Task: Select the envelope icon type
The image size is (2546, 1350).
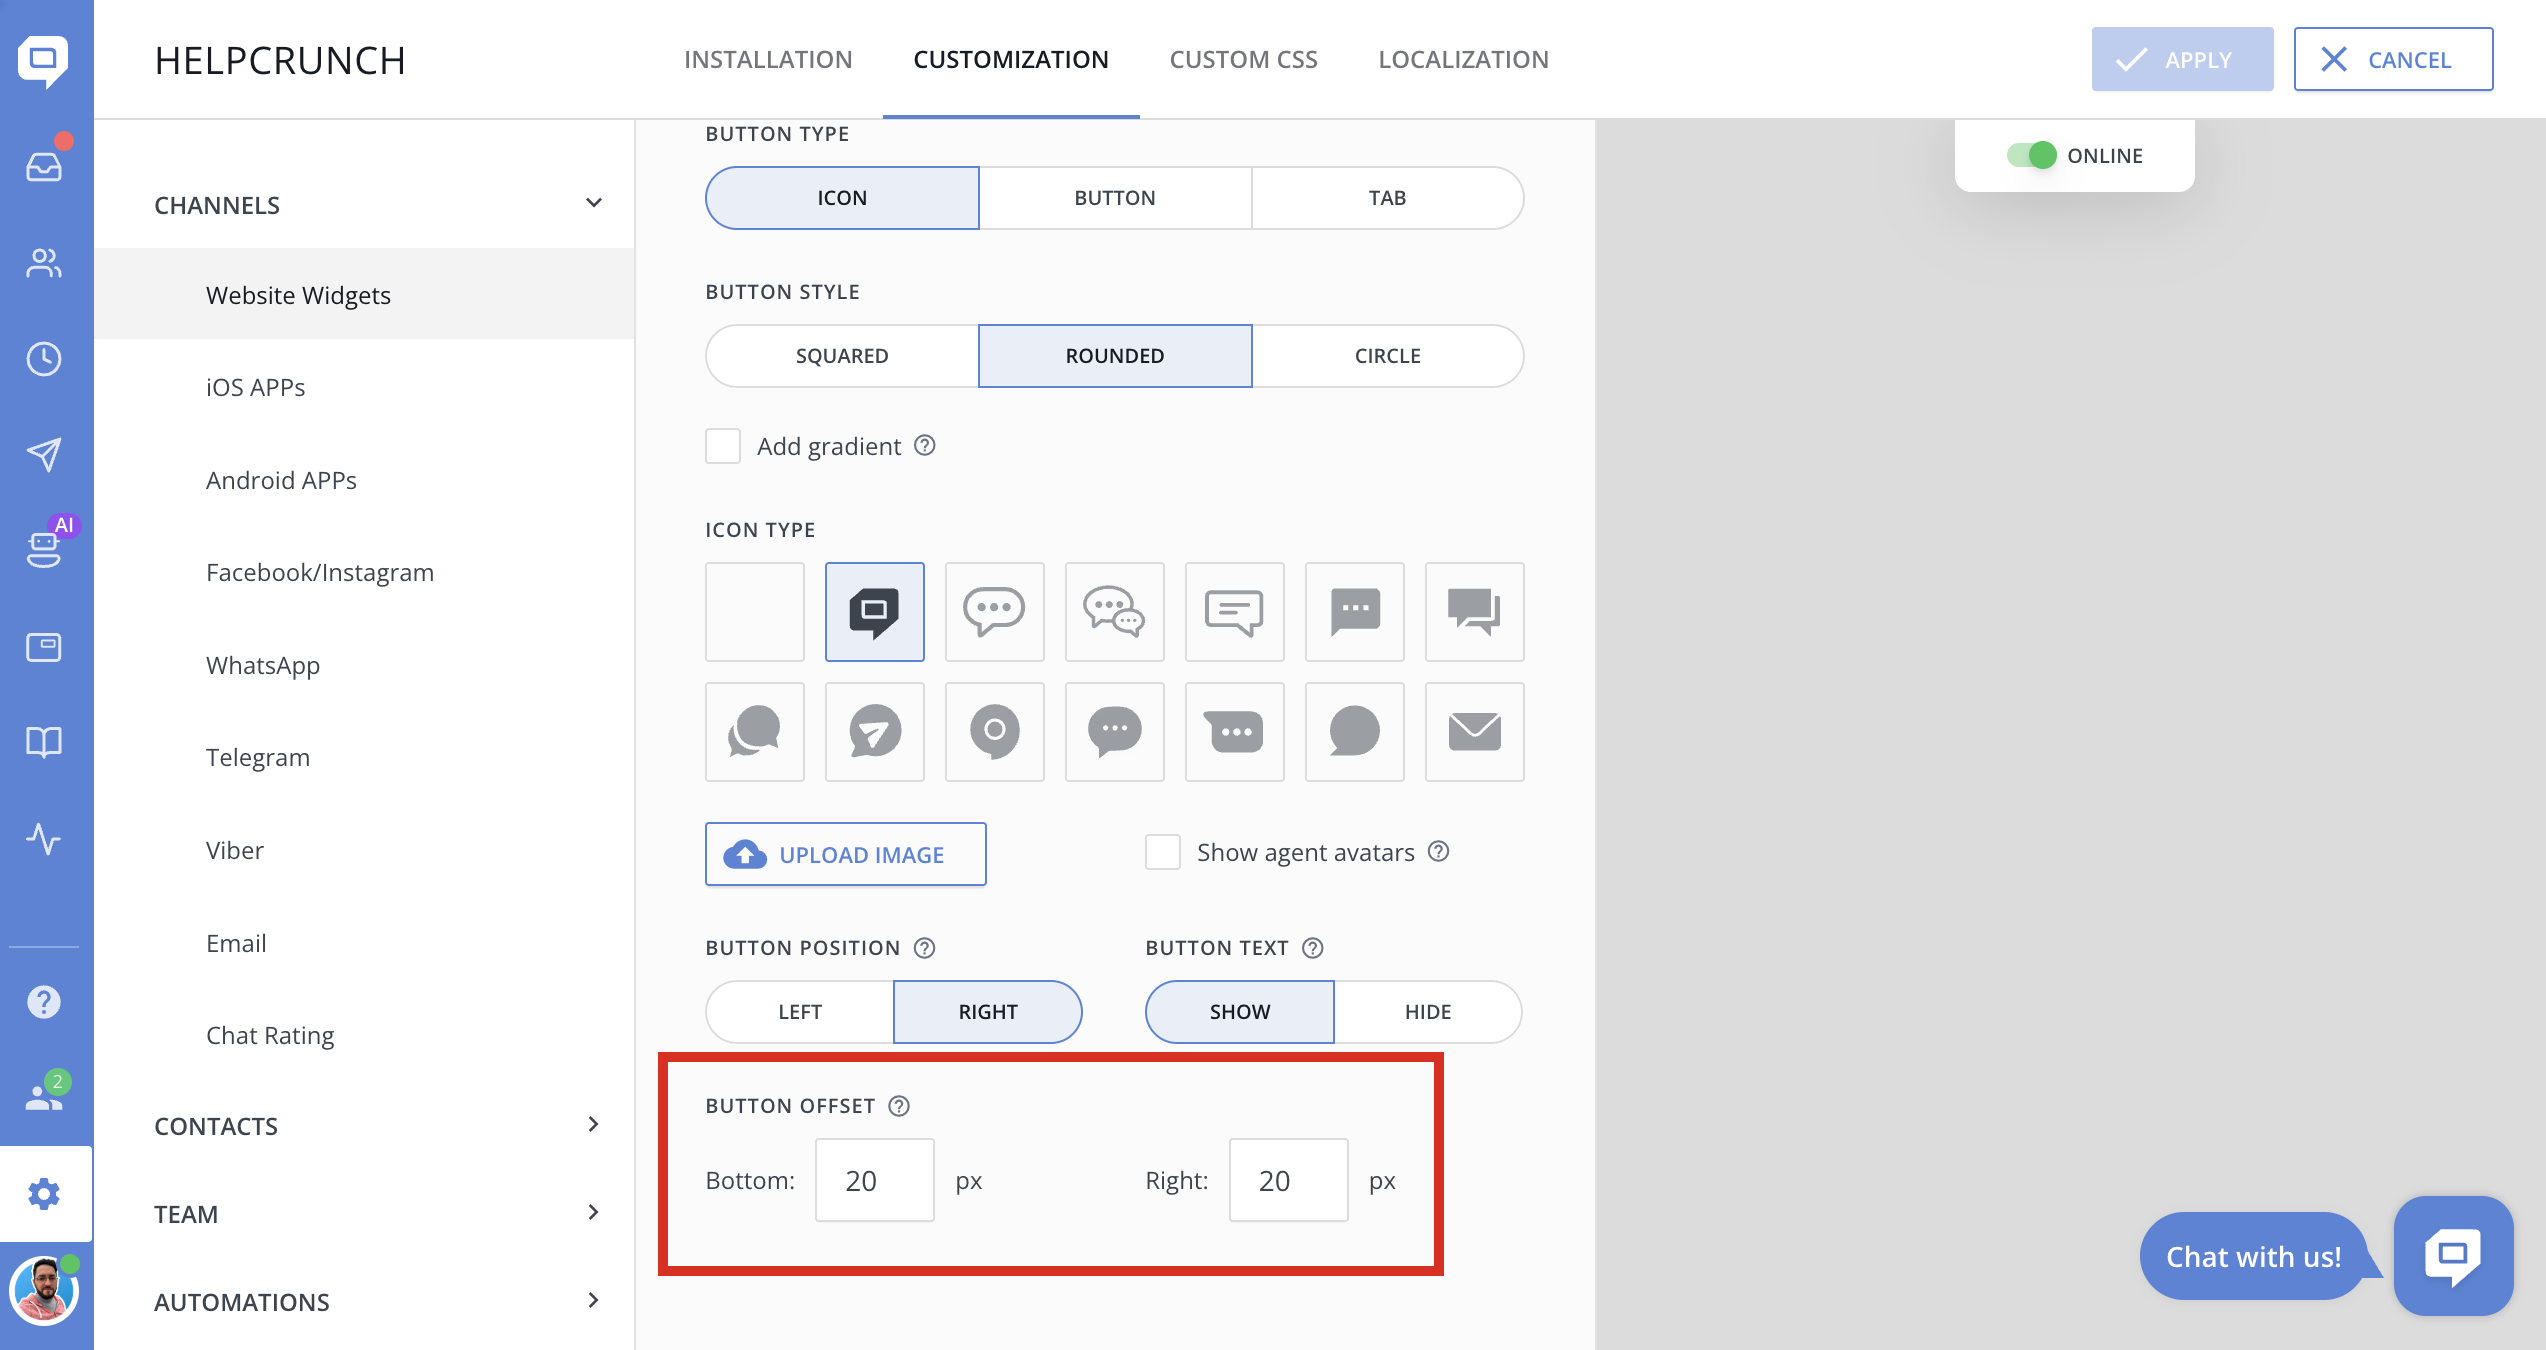Action: [1474, 732]
